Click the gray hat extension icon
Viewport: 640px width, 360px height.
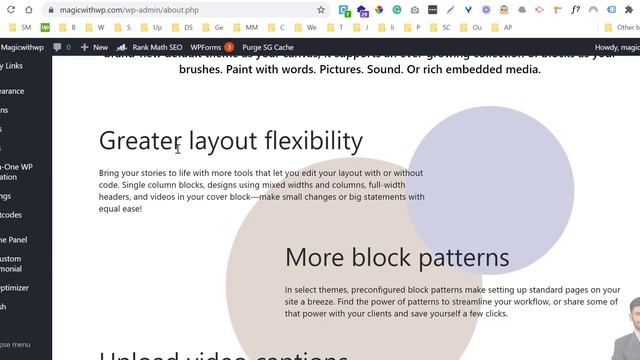tap(522, 10)
